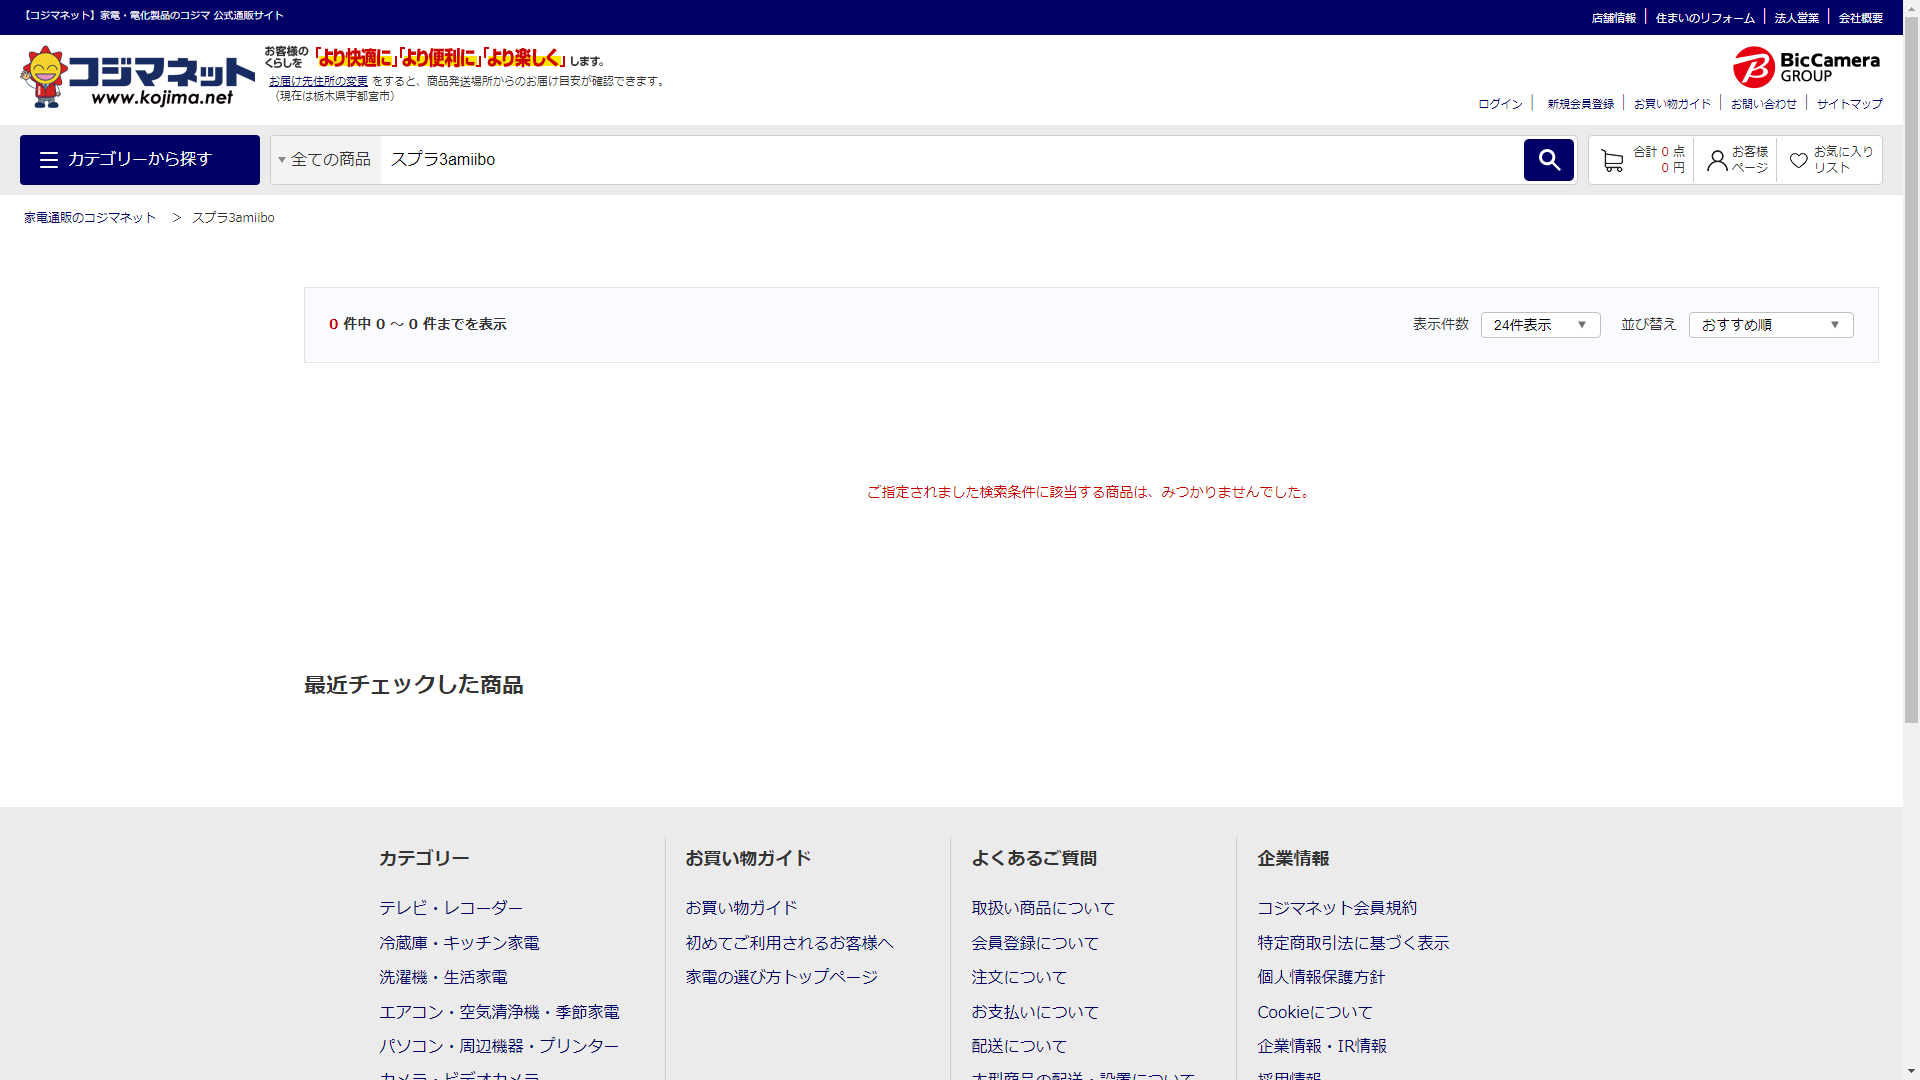Open the 新規会員登録 link
Viewport: 1920px width, 1080px height.
click(1580, 104)
